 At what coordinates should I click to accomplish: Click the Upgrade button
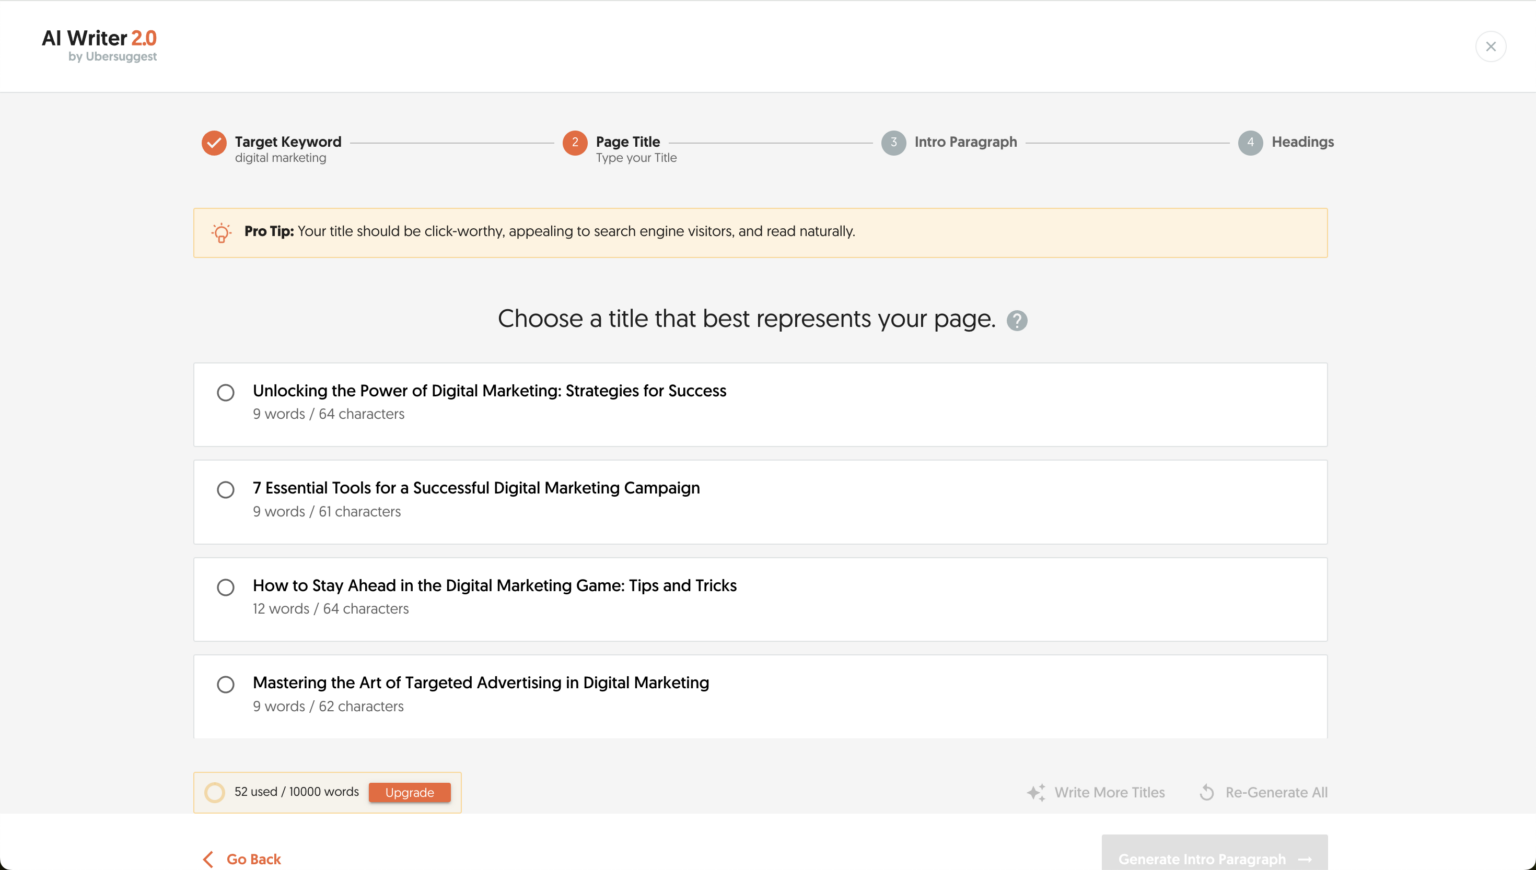[x=409, y=792]
